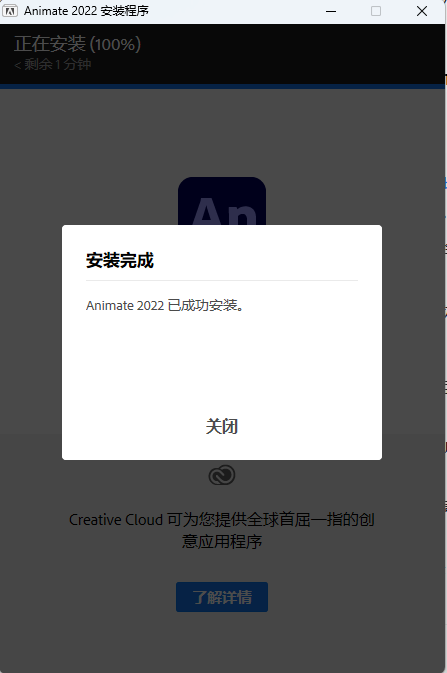
Task: Click the disabled maximize window button
Action: pyautogui.click(x=376, y=11)
